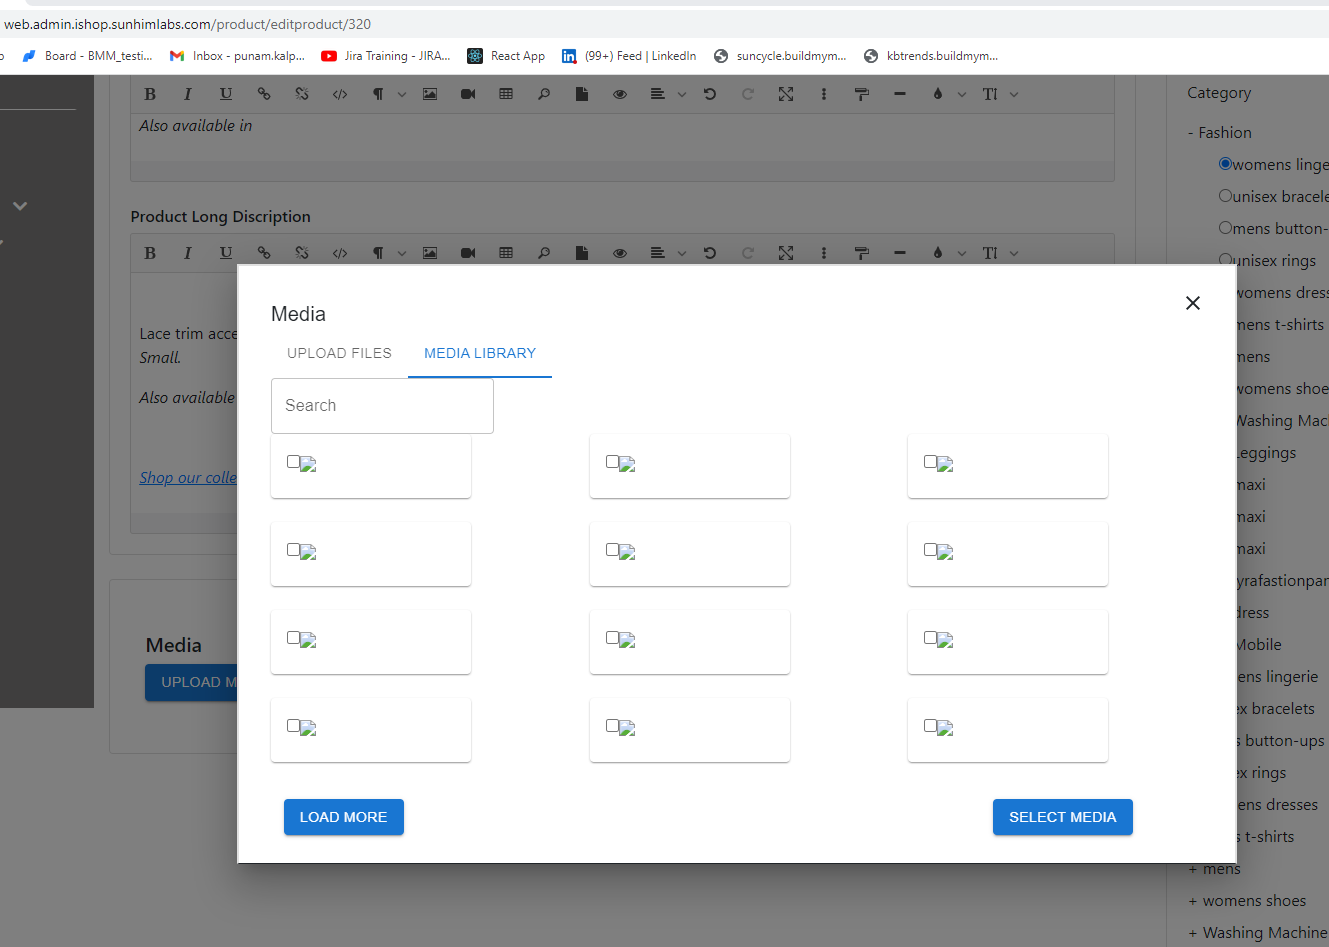Open align dropdown arrow in Long Discription toolbar
The image size is (1329, 947).
coord(682,254)
